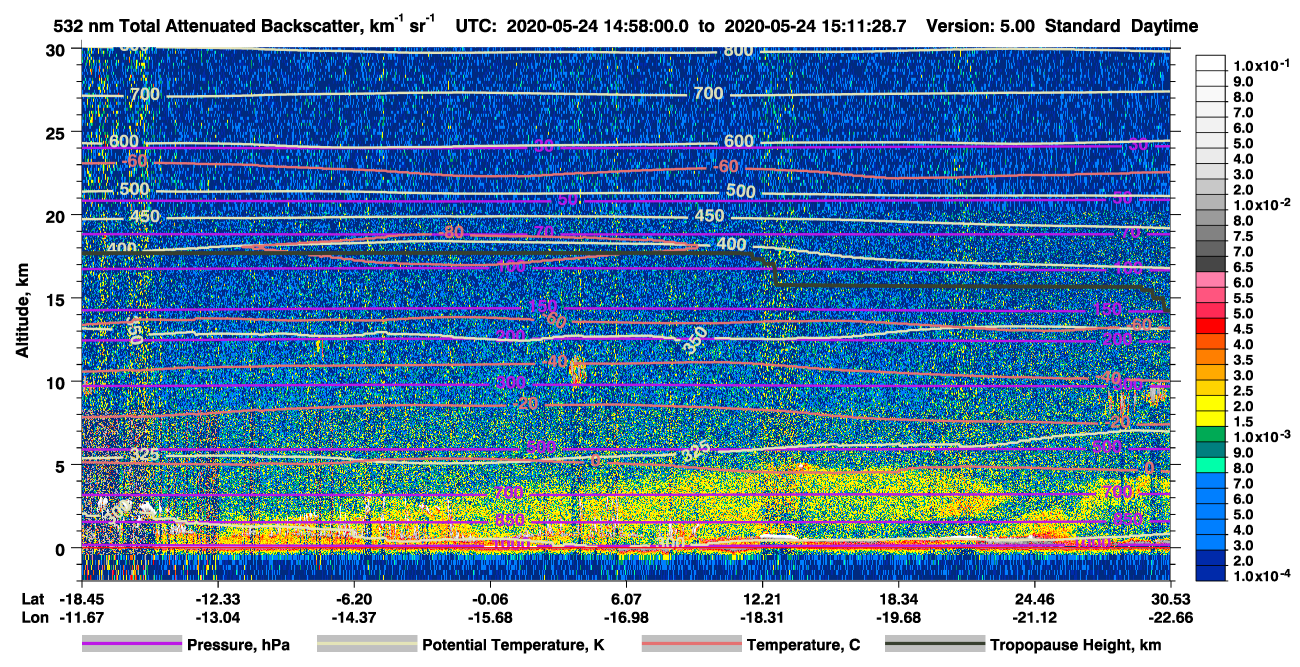This screenshot has height=667, width=1300.
Task: Click the longitude value '-11.67'
Action: [x=81, y=617]
